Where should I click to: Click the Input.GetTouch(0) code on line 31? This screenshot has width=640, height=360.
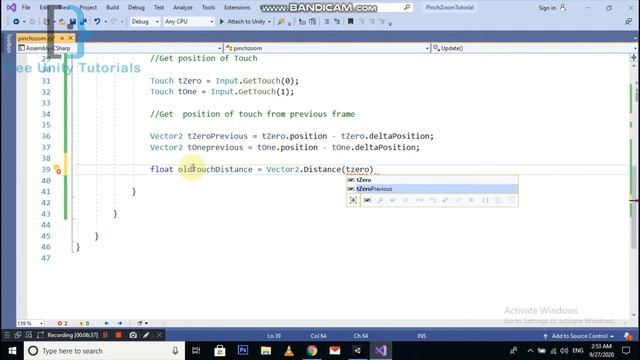(257, 81)
